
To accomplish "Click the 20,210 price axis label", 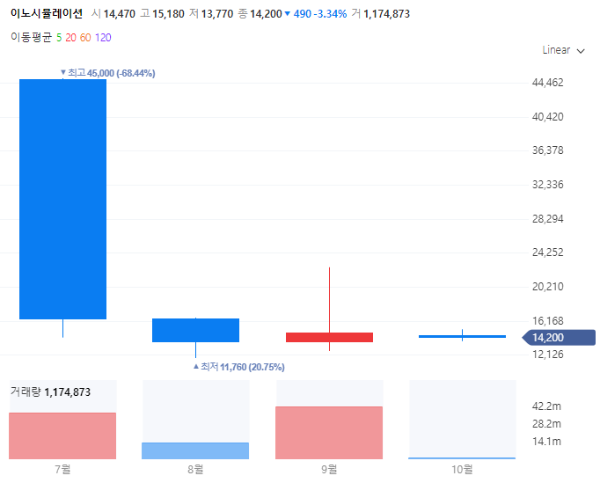I will (x=548, y=287).
